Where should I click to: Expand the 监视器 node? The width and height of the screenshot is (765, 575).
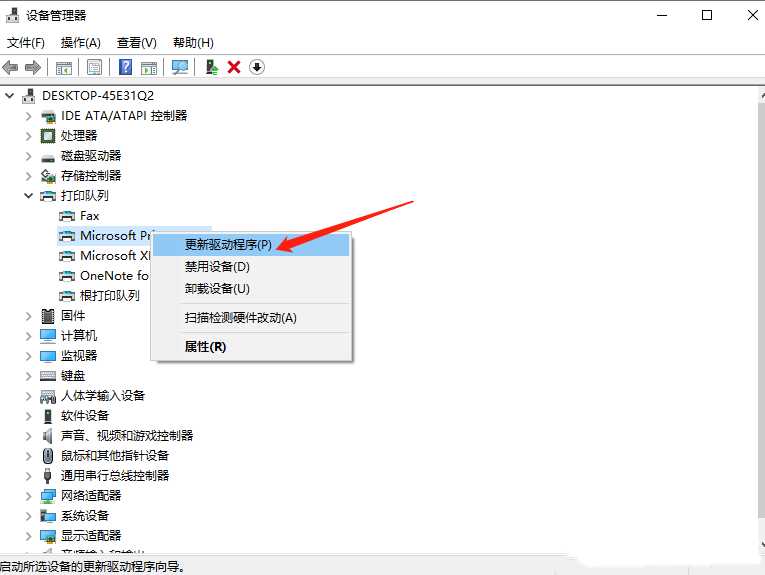(x=29, y=356)
